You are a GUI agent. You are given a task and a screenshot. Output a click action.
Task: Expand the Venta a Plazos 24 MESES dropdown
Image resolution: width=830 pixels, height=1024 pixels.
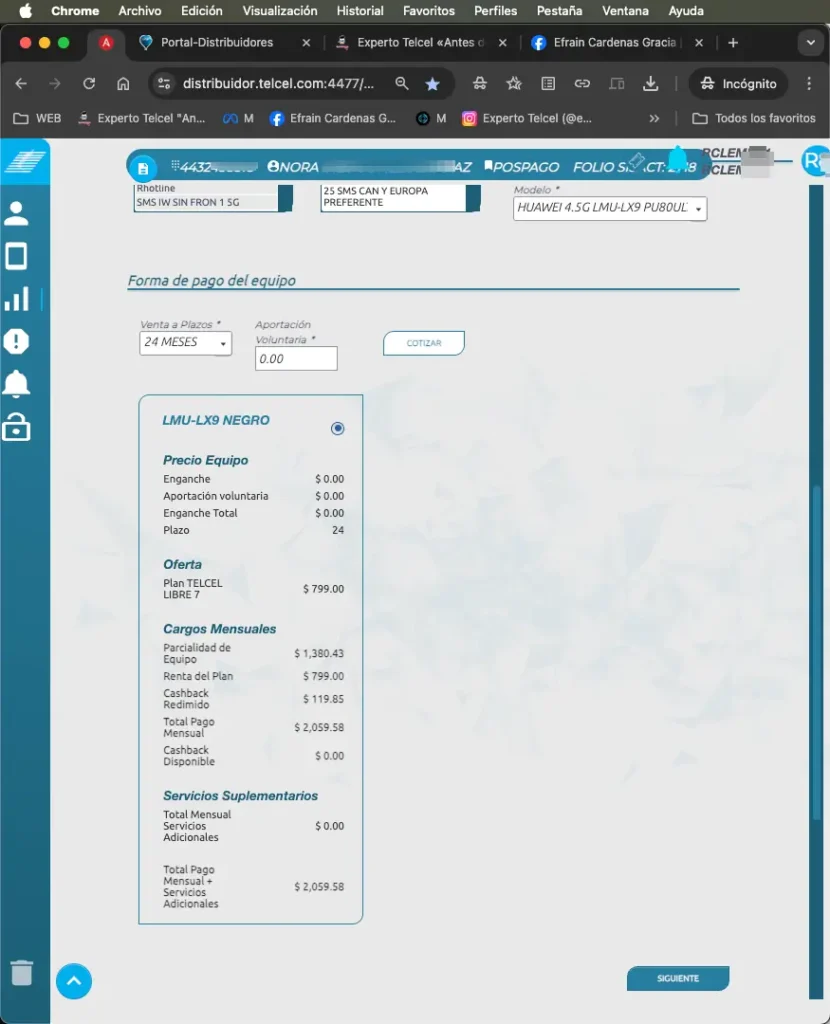click(x=185, y=342)
